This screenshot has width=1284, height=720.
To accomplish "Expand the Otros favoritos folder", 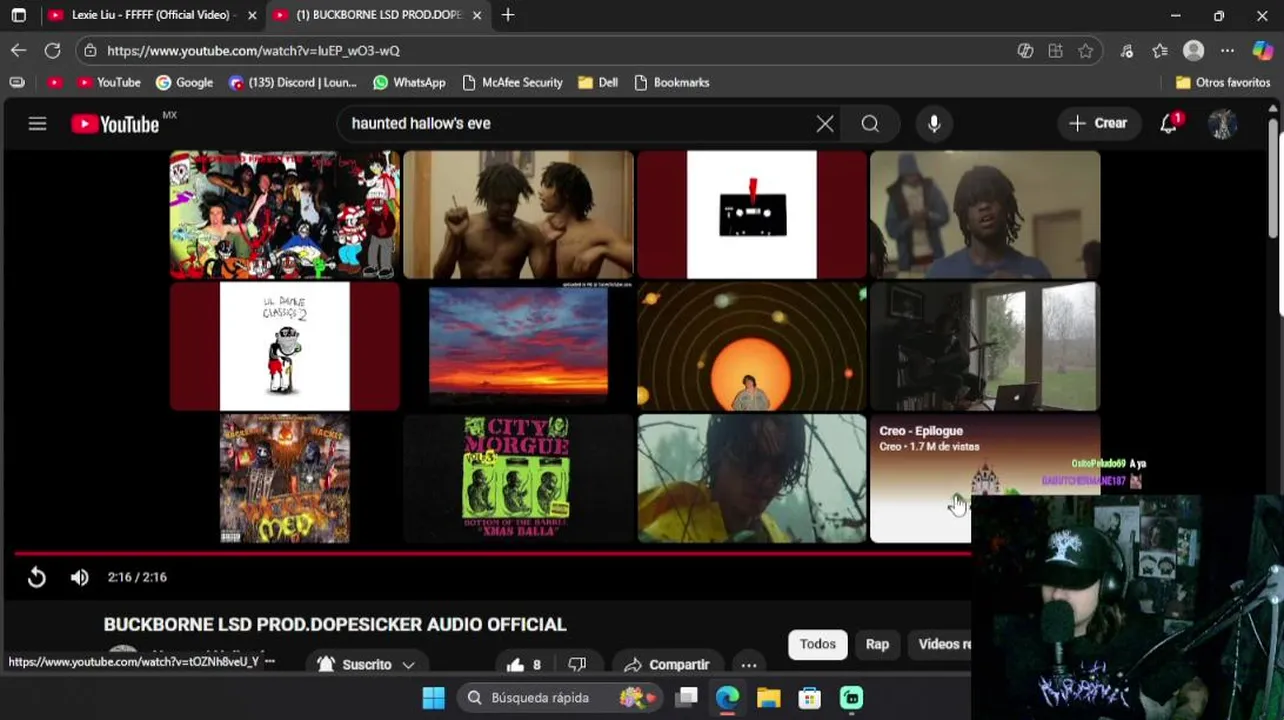I will point(1223,82).
